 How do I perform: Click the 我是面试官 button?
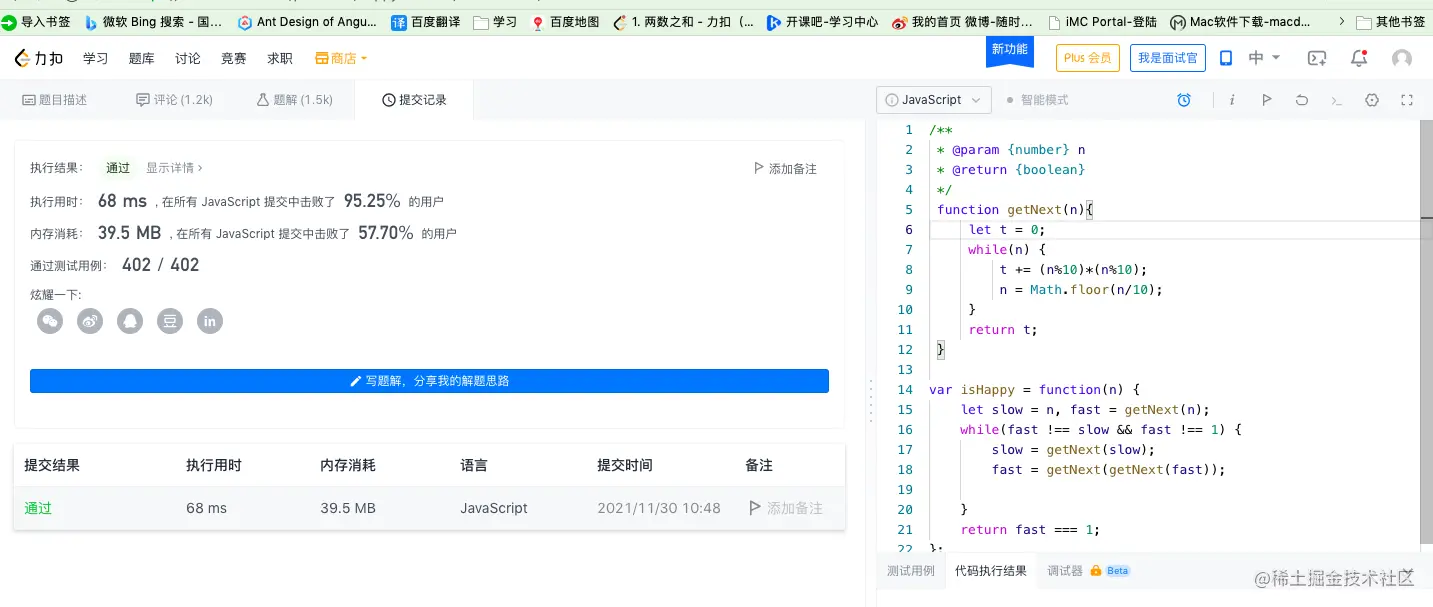pos(1168,58)
